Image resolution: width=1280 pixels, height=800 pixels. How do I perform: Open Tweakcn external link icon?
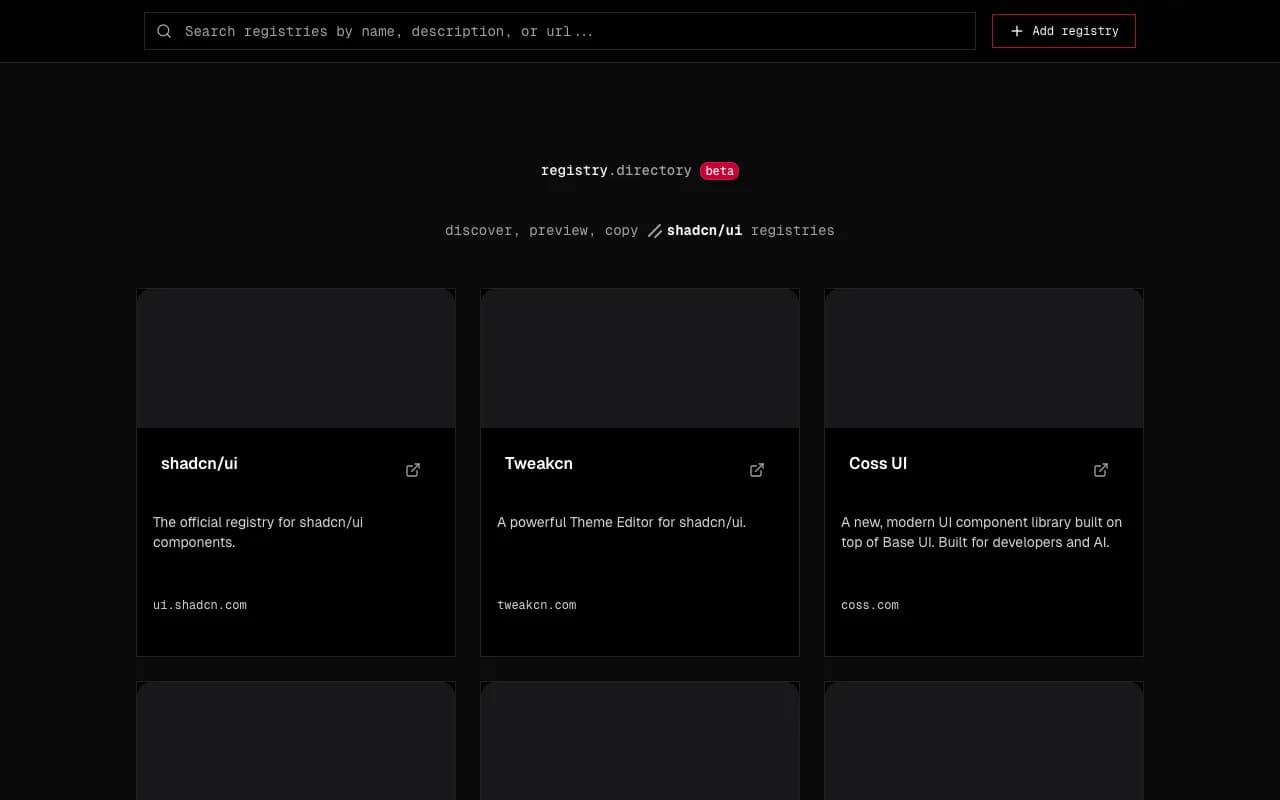[x=756, y=469]
